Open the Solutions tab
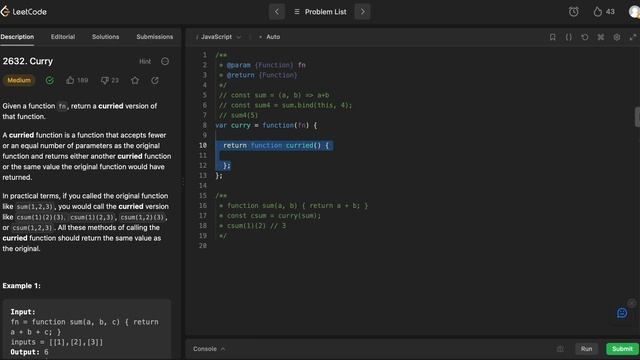Viewport: 640px width, 360px height. pos(105,37)
